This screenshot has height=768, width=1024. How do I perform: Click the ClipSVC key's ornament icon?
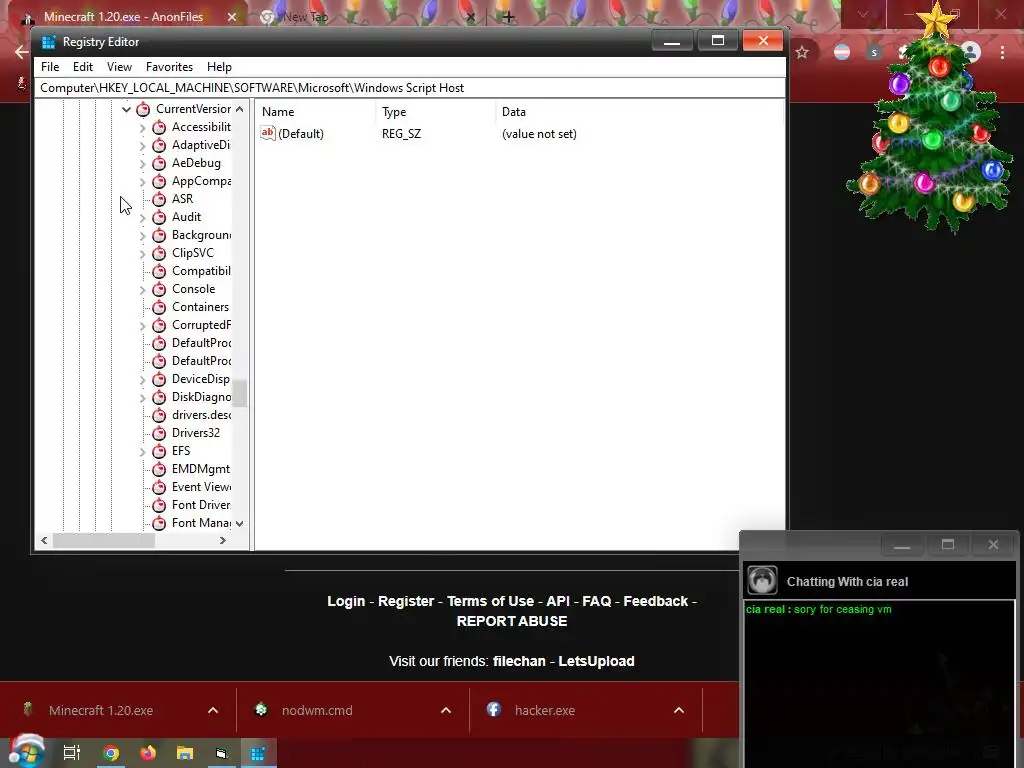tap(159, 253)
